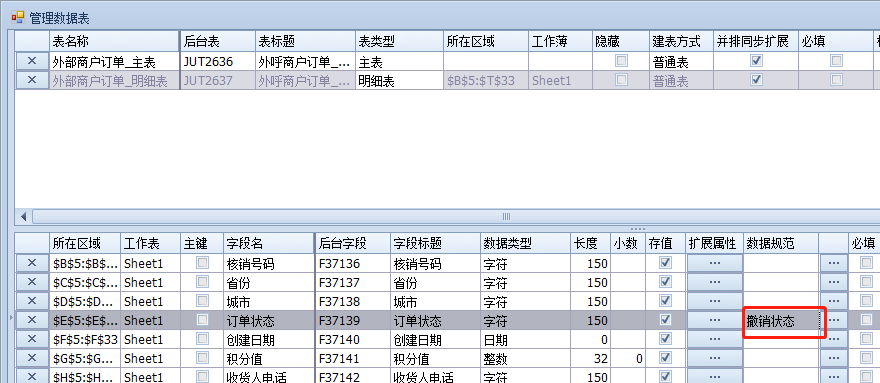
Task: Delete the 外部商户订单_明细表 table row
Action: click(32, 80)
